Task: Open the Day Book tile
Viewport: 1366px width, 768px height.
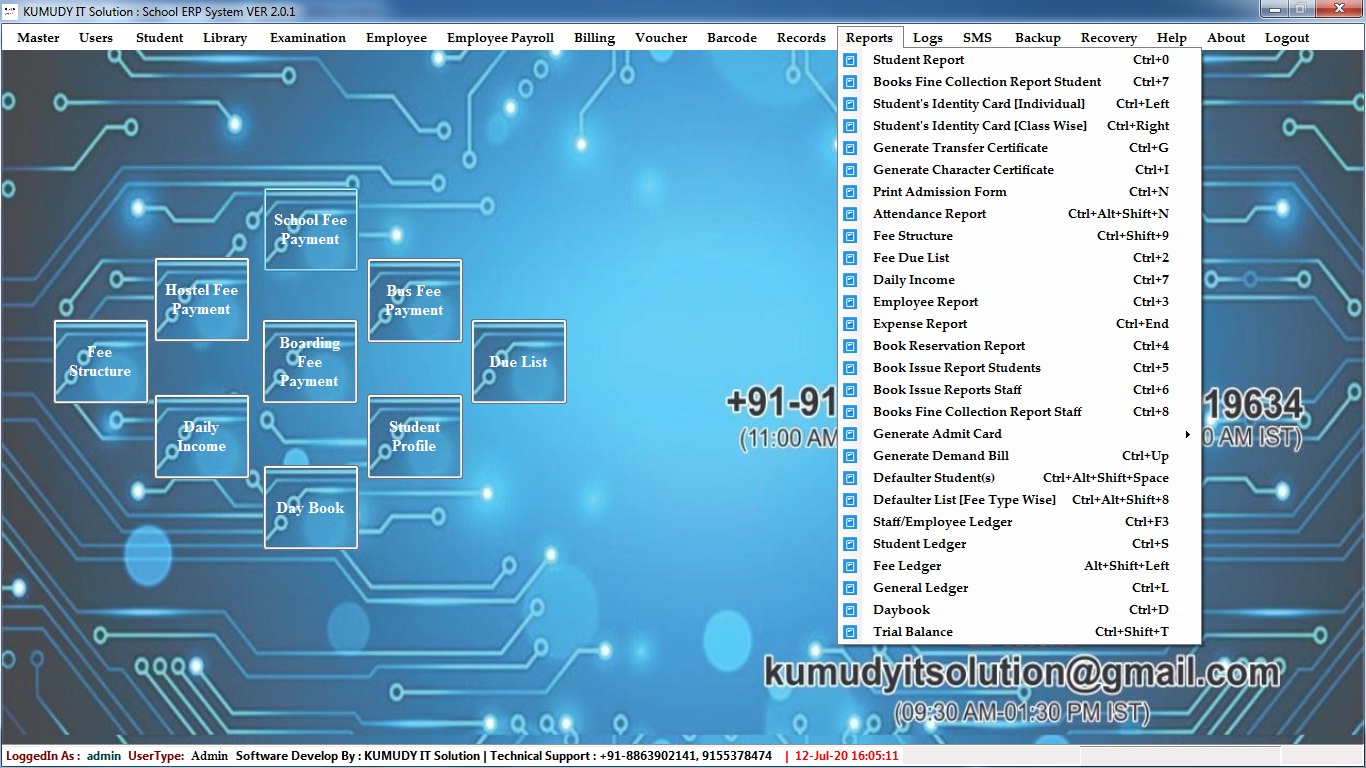Action: click(x=310, y=508)
